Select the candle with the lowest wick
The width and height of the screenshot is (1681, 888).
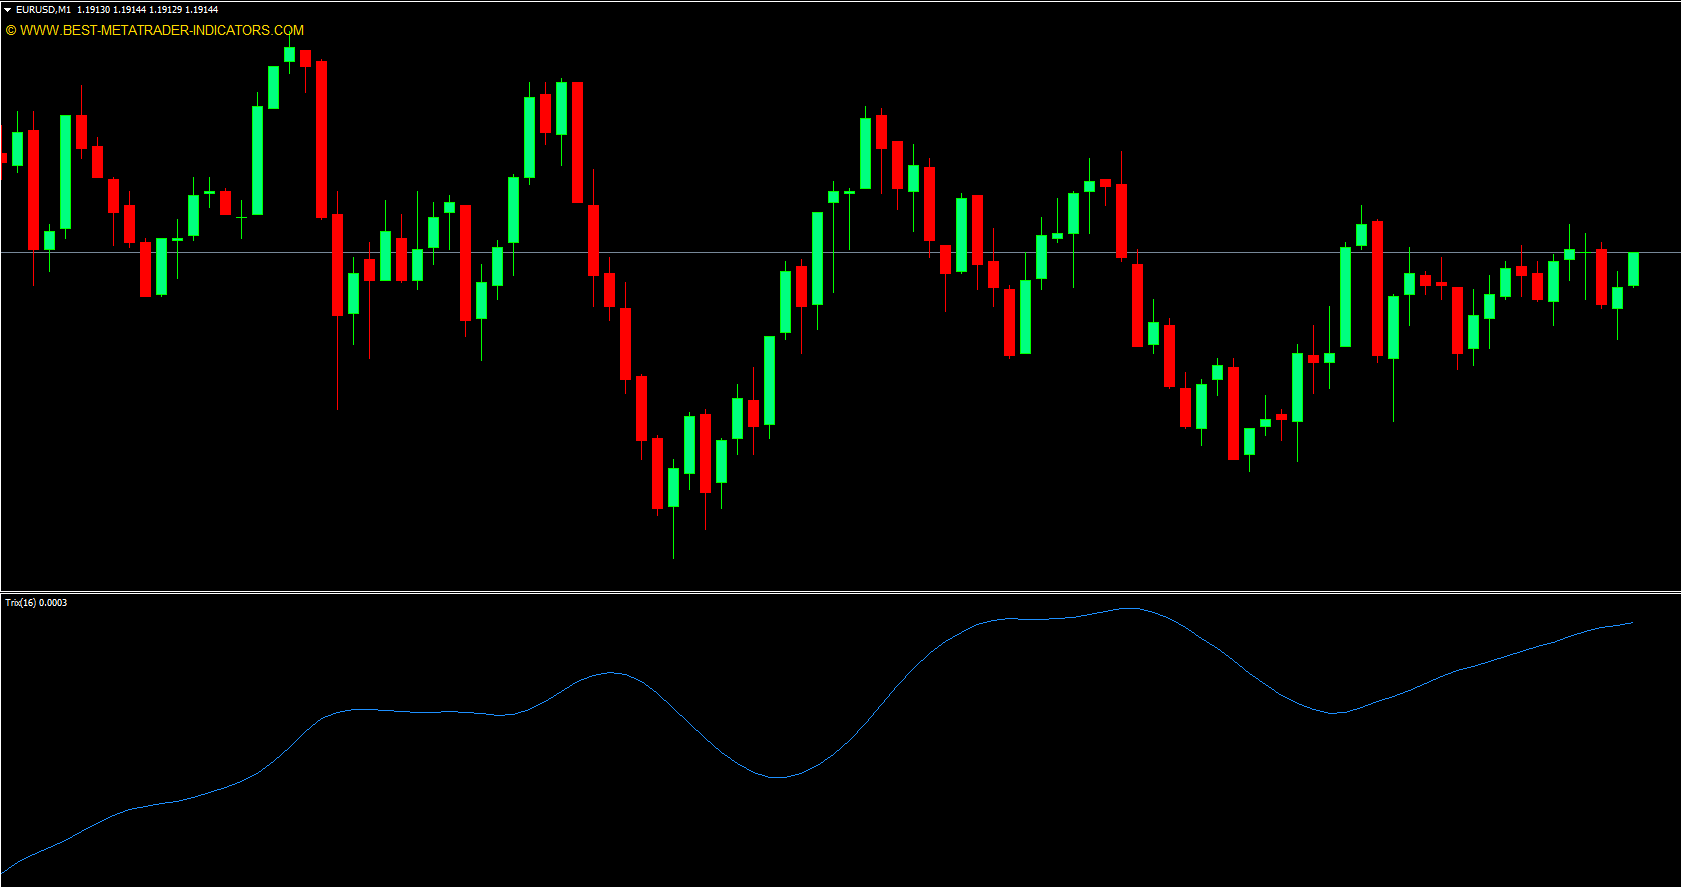(x=673, y=486)
